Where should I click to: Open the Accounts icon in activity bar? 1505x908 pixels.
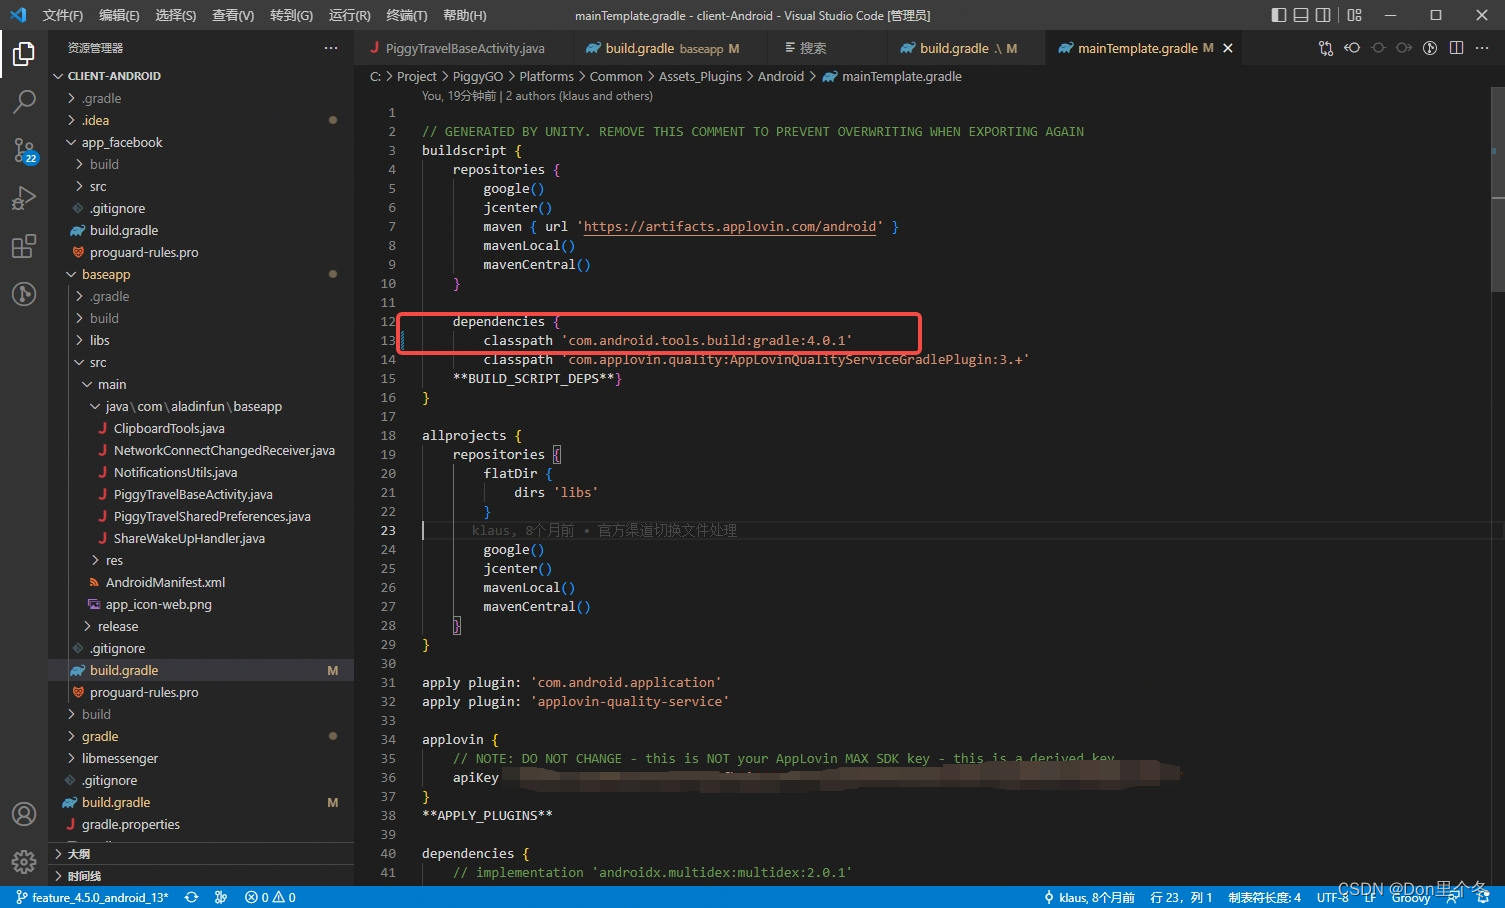tap(24, 814)
